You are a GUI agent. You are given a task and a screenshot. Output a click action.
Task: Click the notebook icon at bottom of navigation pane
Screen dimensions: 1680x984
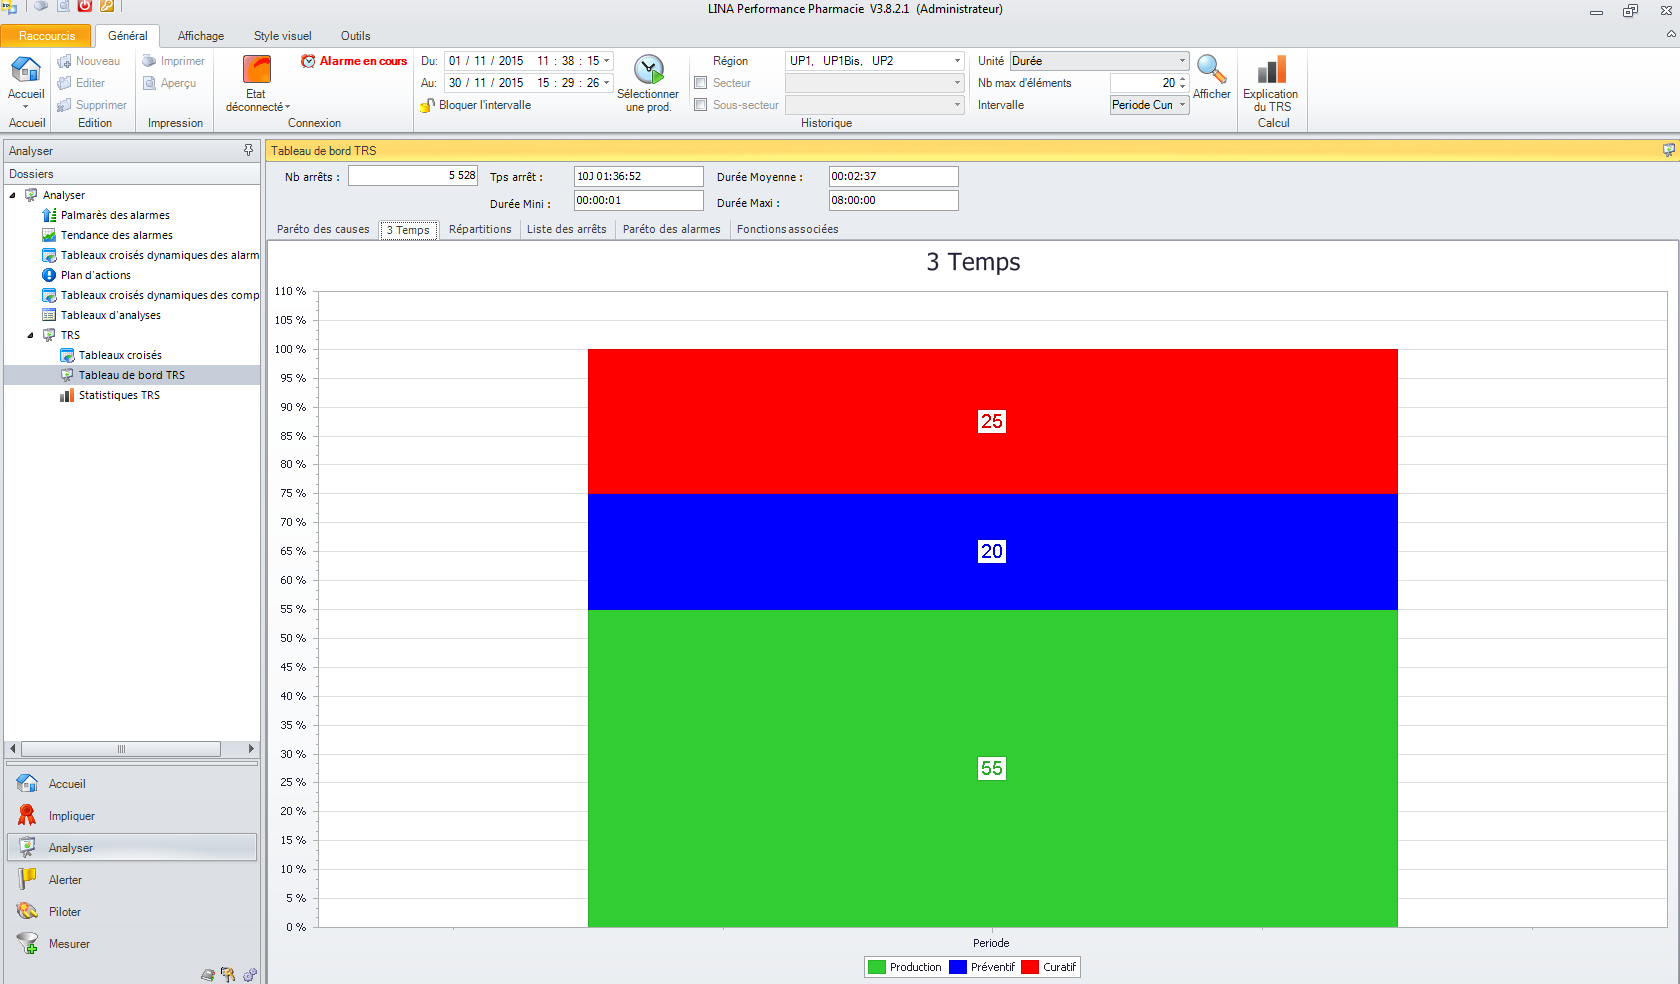[x=208, y=975]
